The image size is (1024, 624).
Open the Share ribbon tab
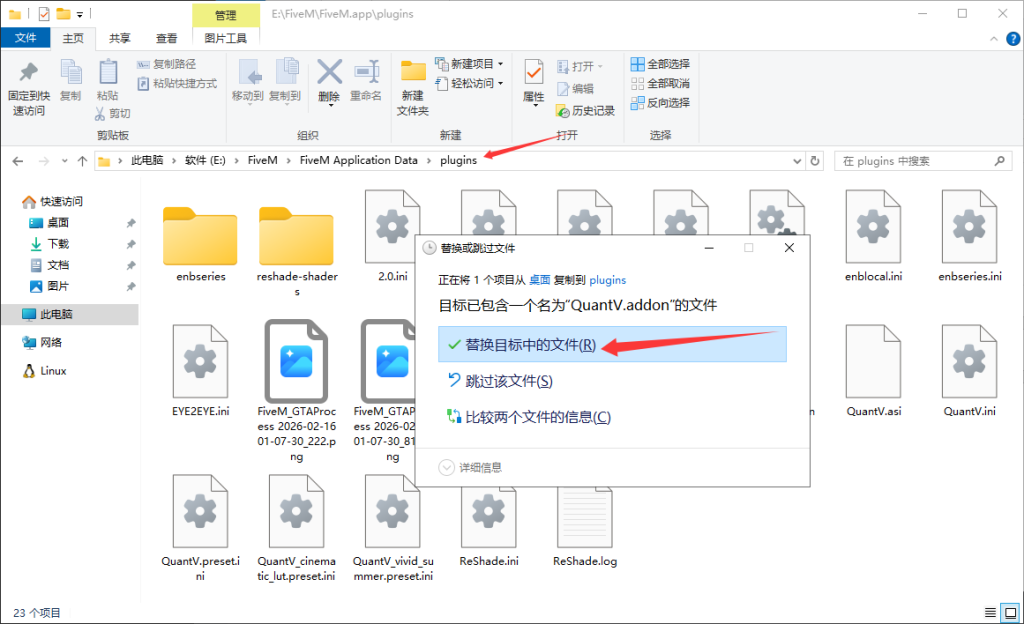pyautogui.click(x=120, y=38)
